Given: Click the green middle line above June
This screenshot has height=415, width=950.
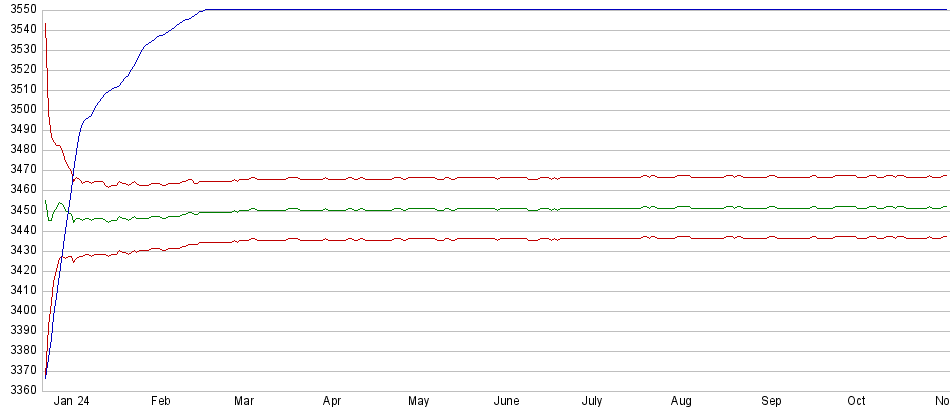Looking at the screenshot, I should tap(507, 208).
